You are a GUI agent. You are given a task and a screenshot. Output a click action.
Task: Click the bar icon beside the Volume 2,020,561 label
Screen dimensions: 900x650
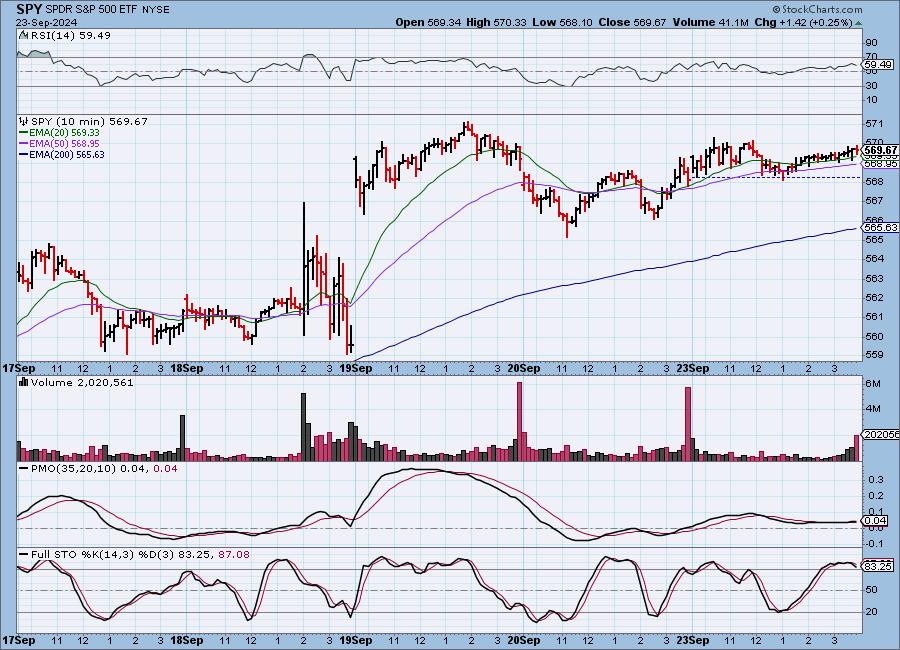pos(24,382)
